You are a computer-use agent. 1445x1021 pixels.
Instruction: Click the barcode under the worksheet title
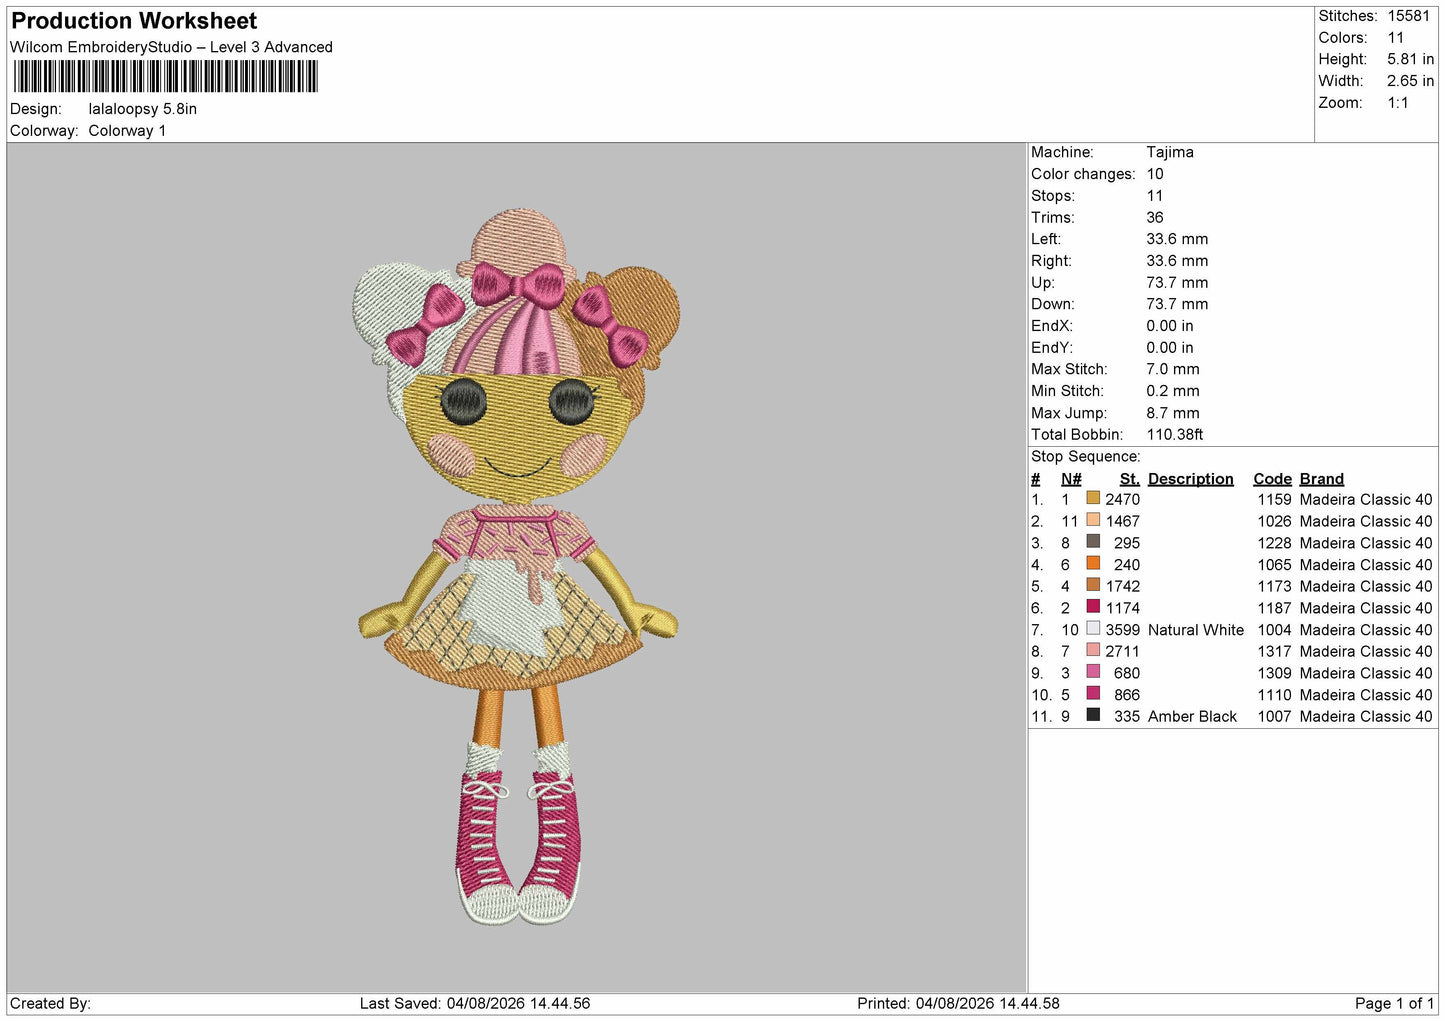click(x=166, y=77)
